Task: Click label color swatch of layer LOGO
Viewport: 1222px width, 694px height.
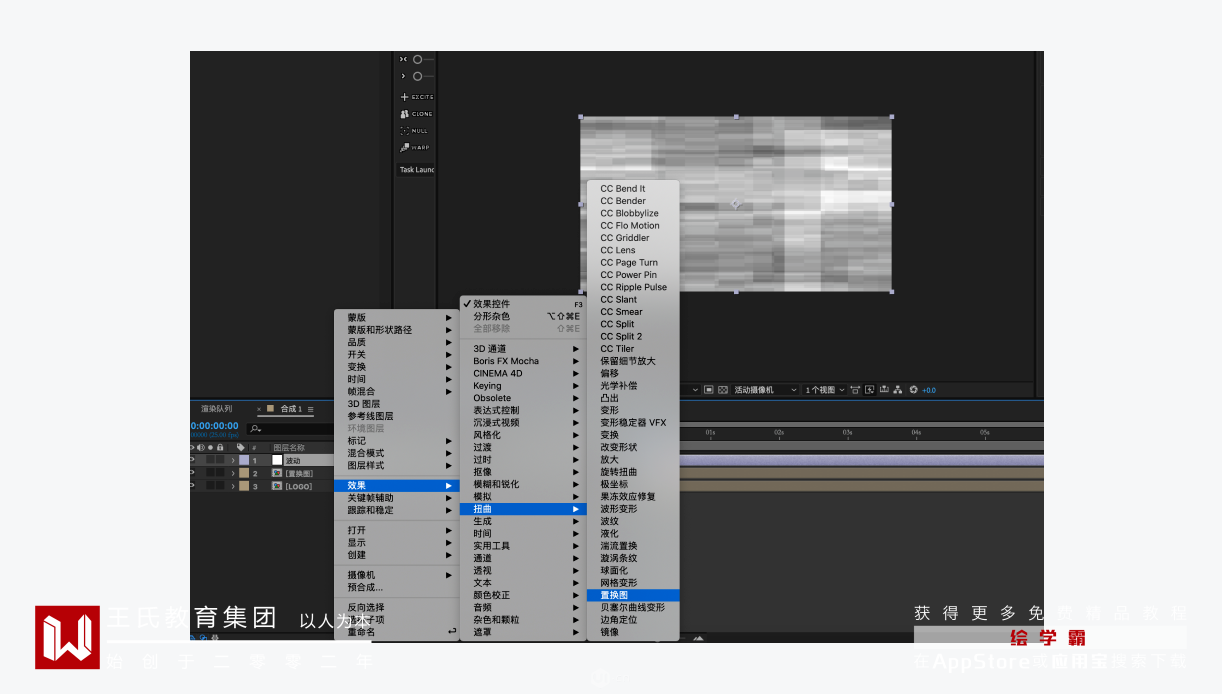Action: click(x=244, y=486)
